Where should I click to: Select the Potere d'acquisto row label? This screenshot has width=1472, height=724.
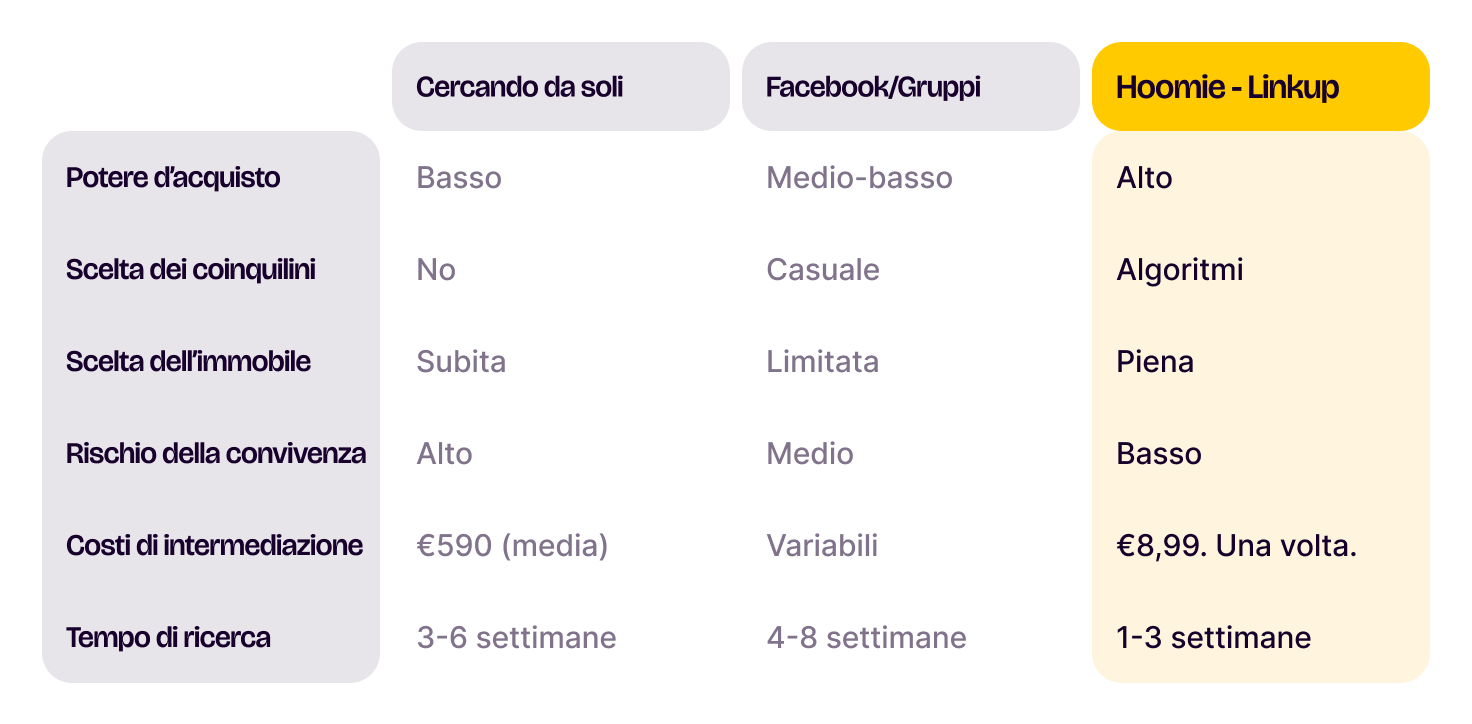pos(173,178)
